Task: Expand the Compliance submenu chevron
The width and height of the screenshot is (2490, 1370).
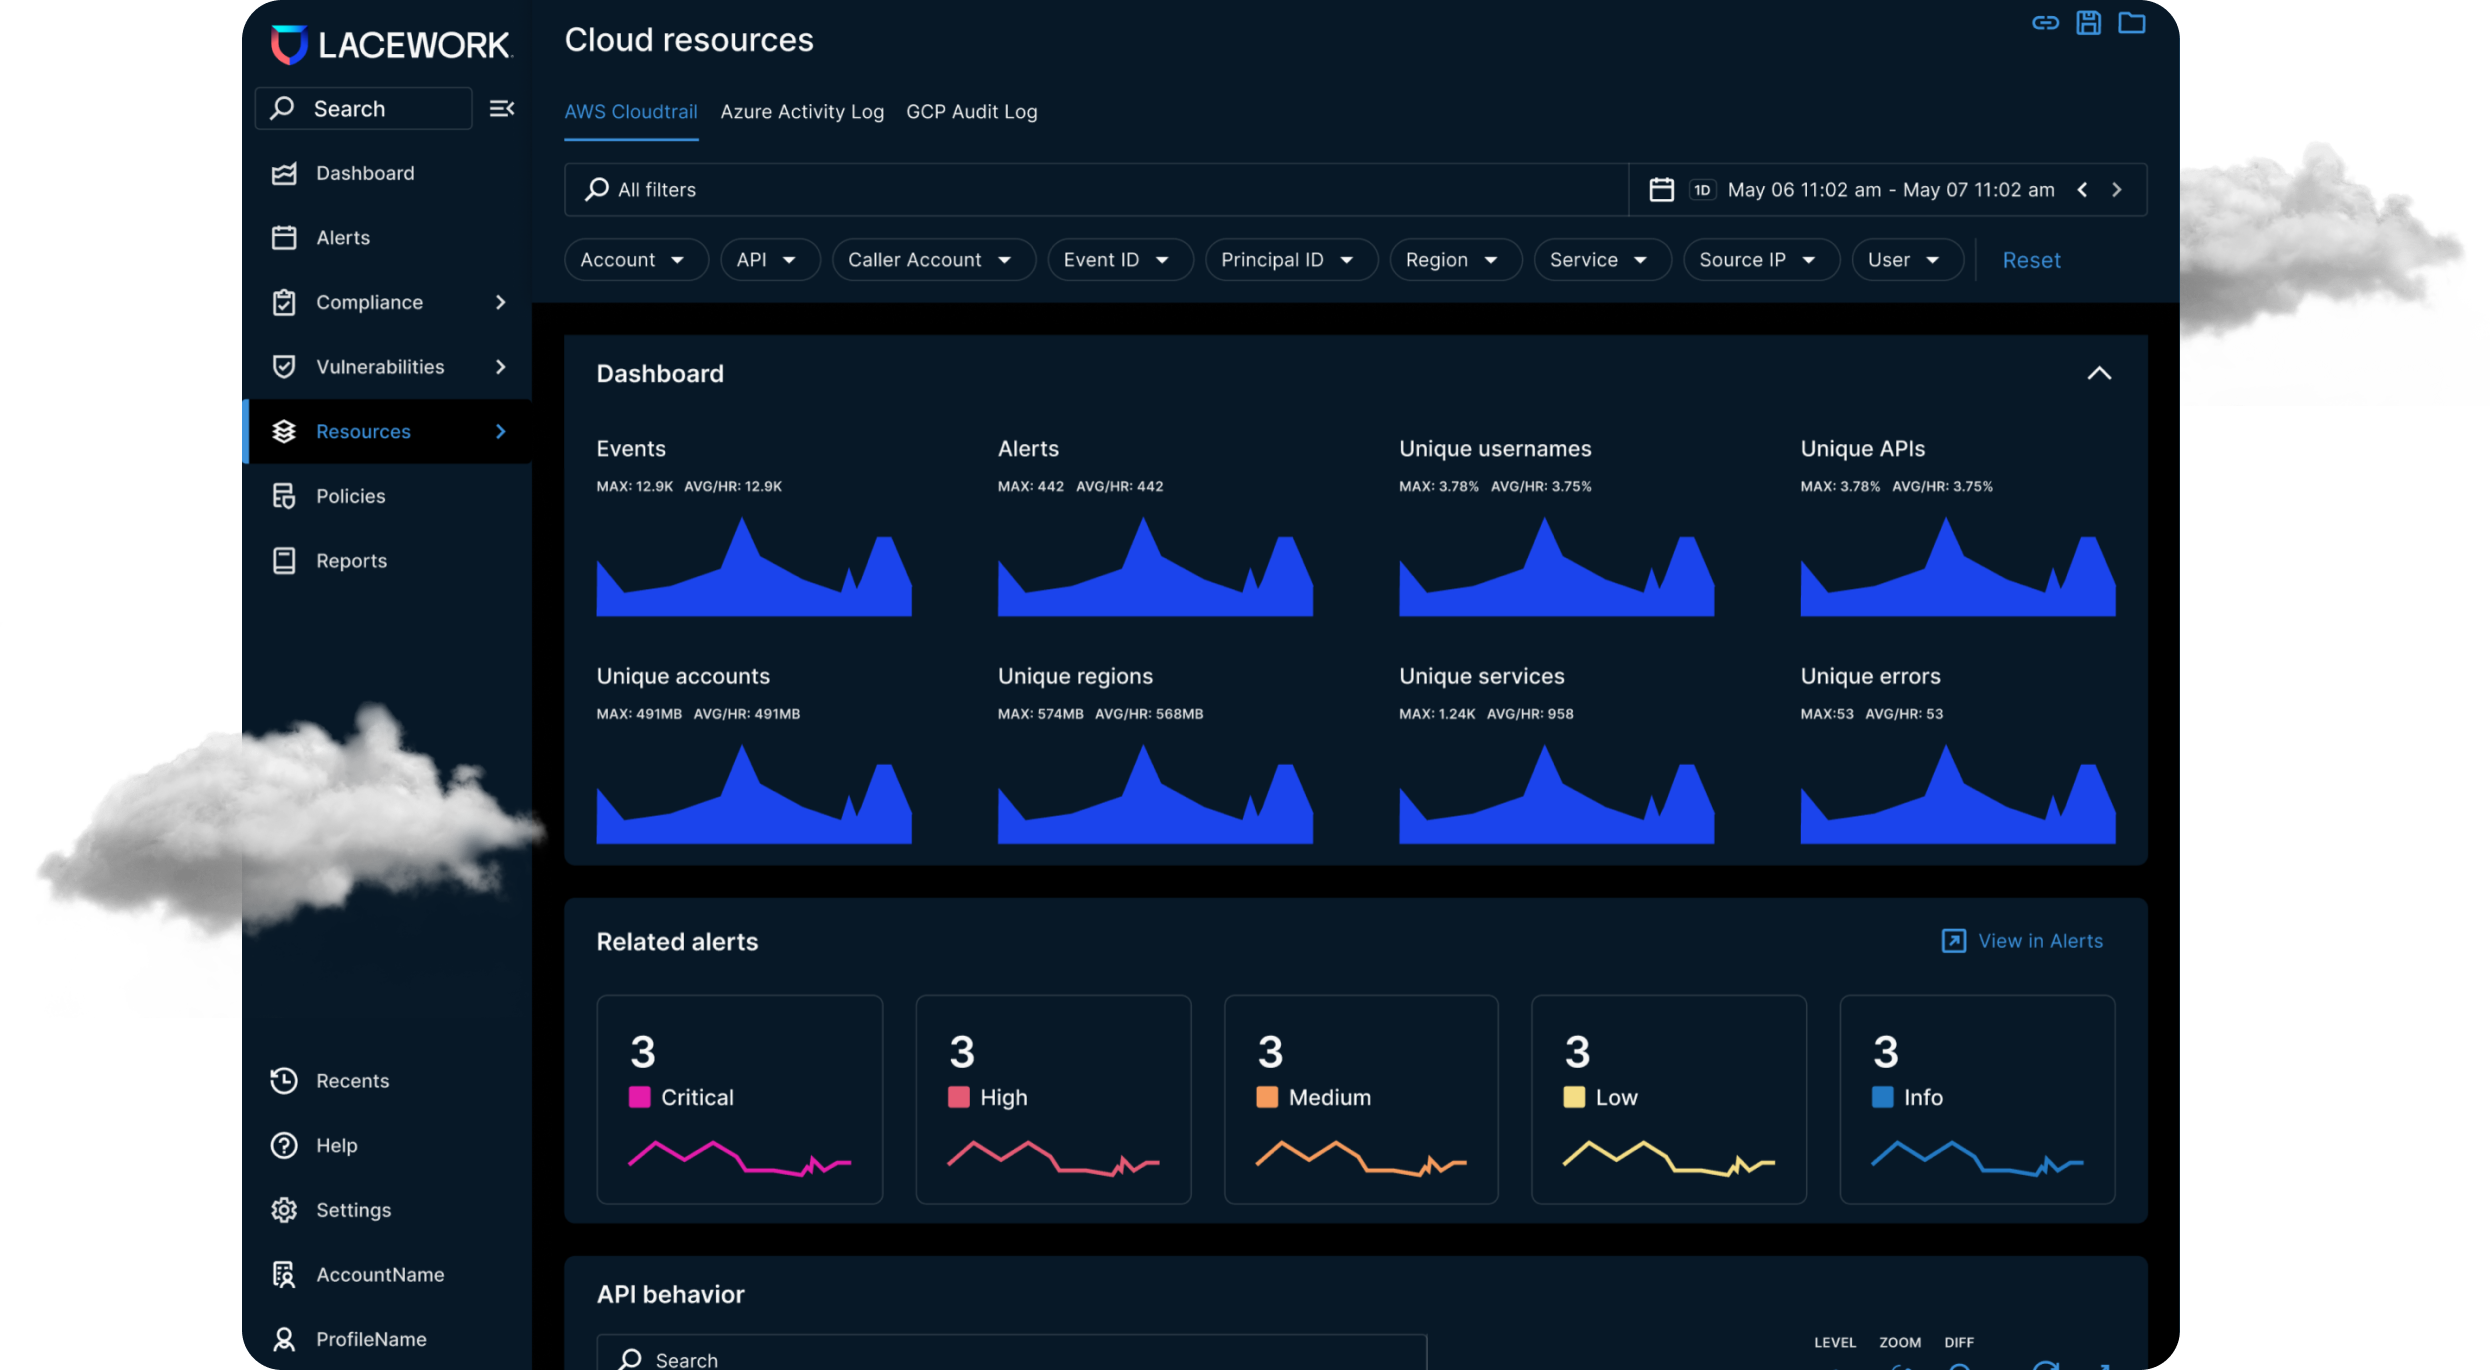Action: click(x=501, y=302)
